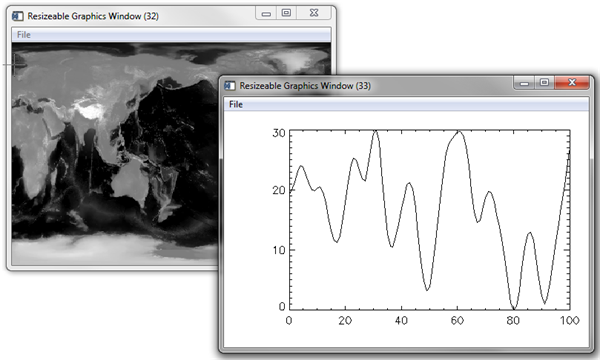Click the y-axis label 30 on the plot
The width and height of the screenshot is (600, 360).
click(279, 133)
